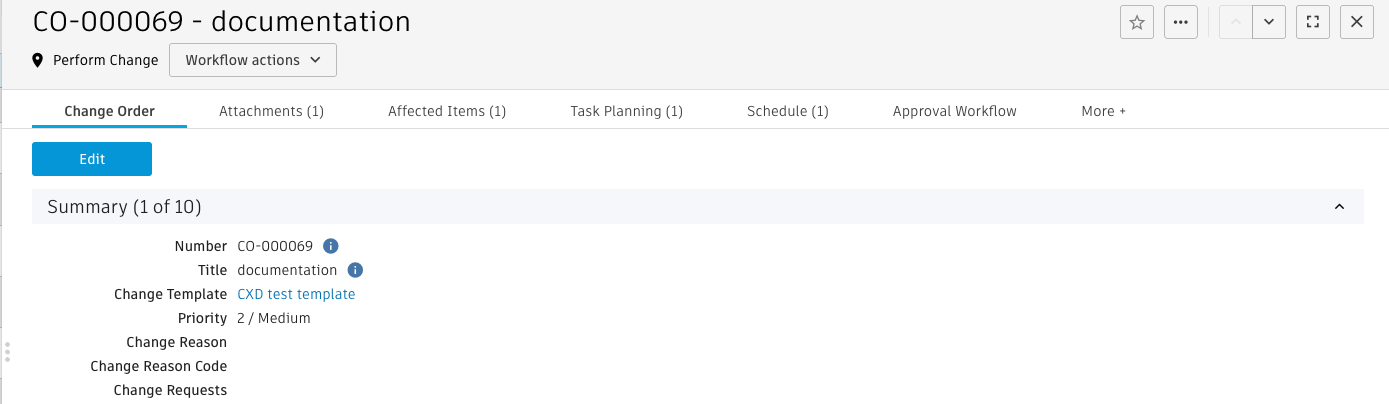Open the Workflow actions dropdown
Viewport: 1389px width, 404px height.
(x=253, y=60)
